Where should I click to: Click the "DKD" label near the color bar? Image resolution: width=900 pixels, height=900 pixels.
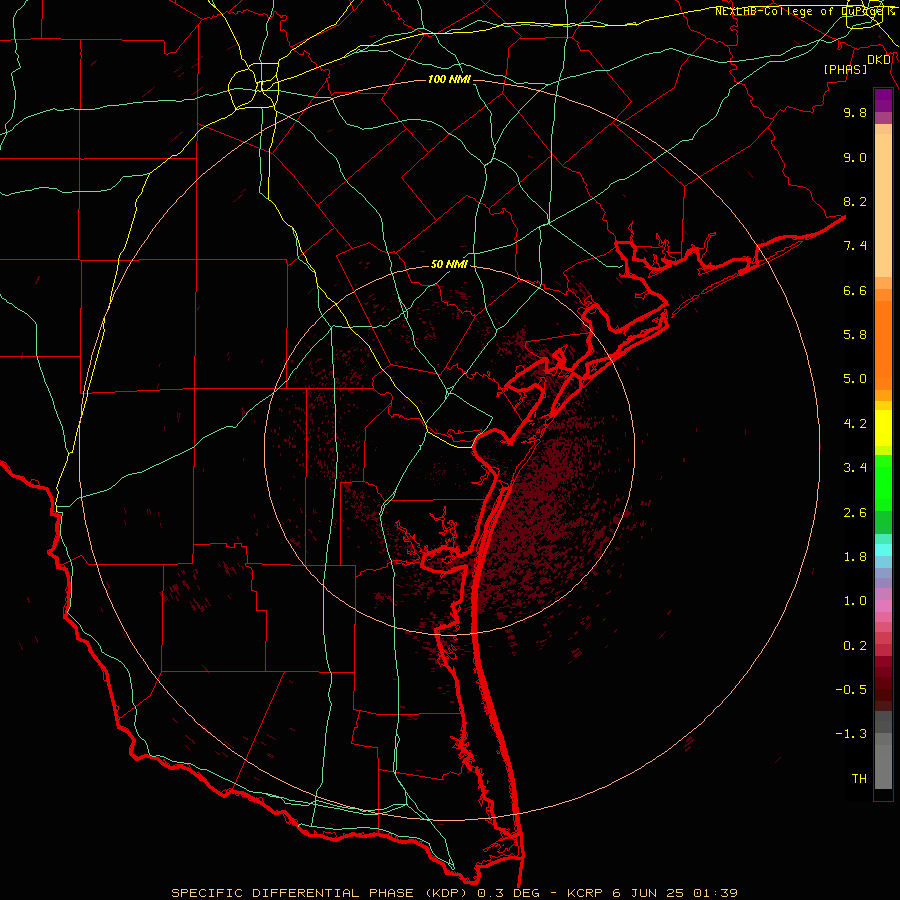(x=879, y=59)
